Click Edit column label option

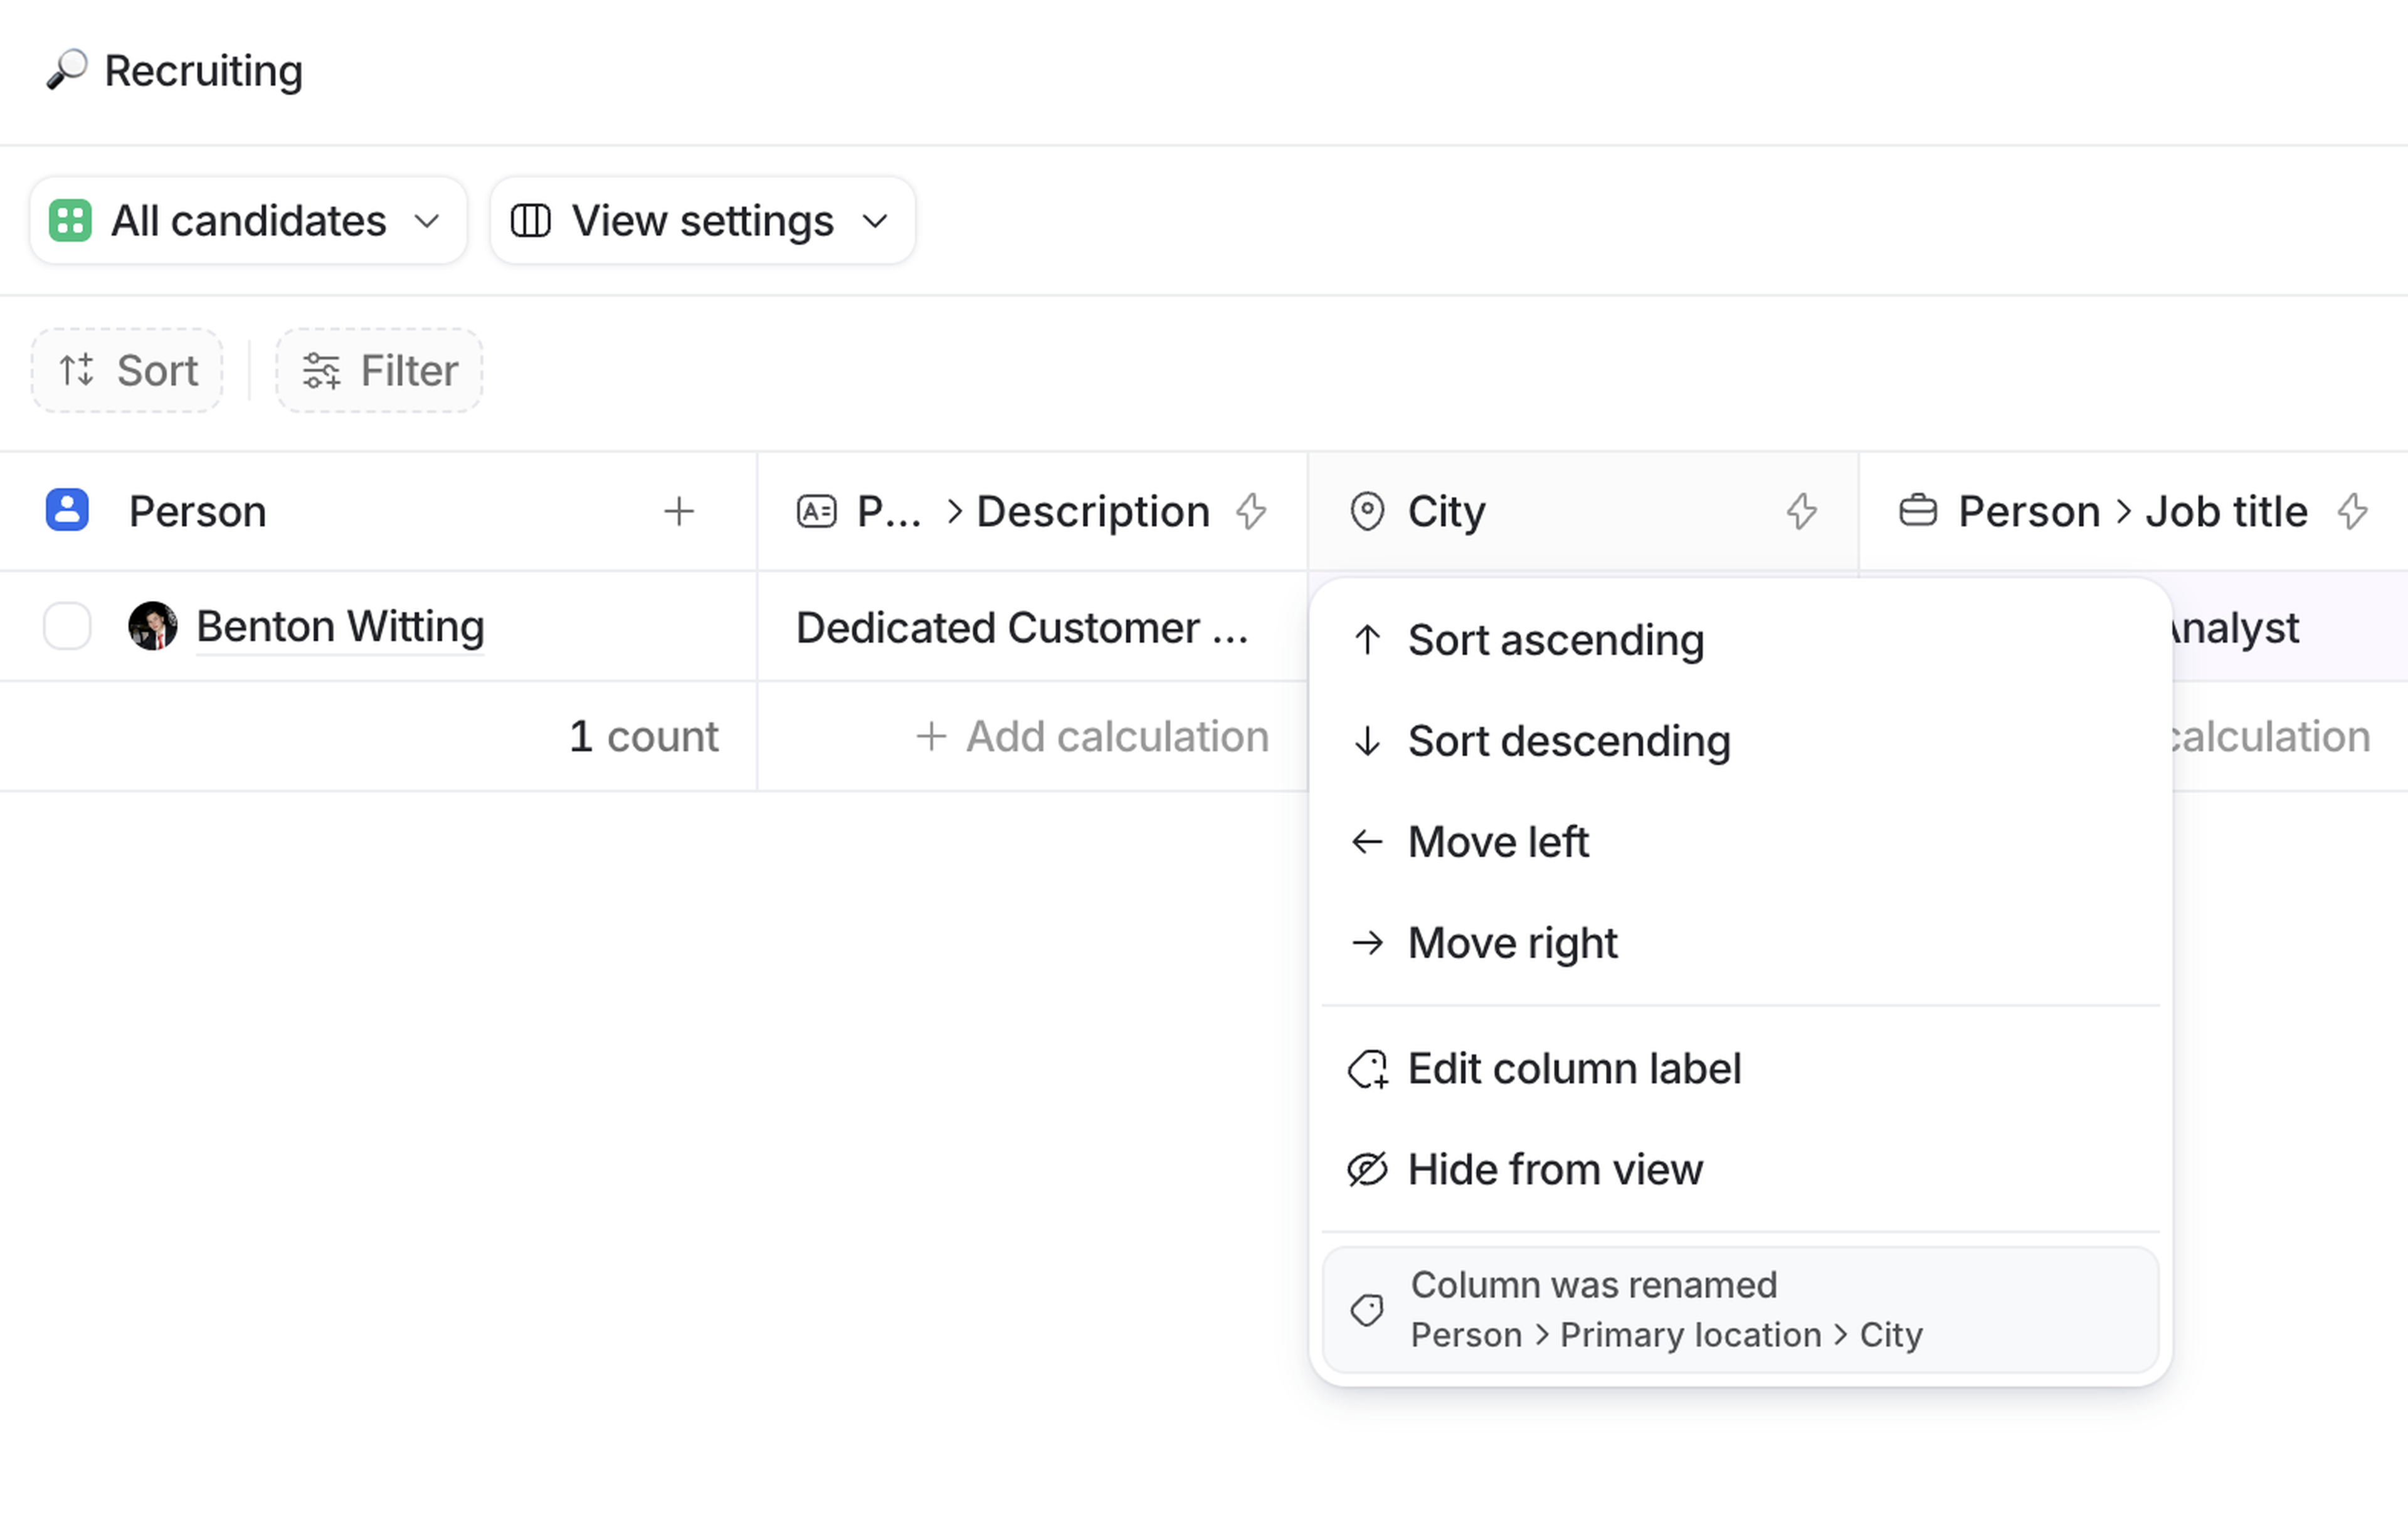1574,1069
